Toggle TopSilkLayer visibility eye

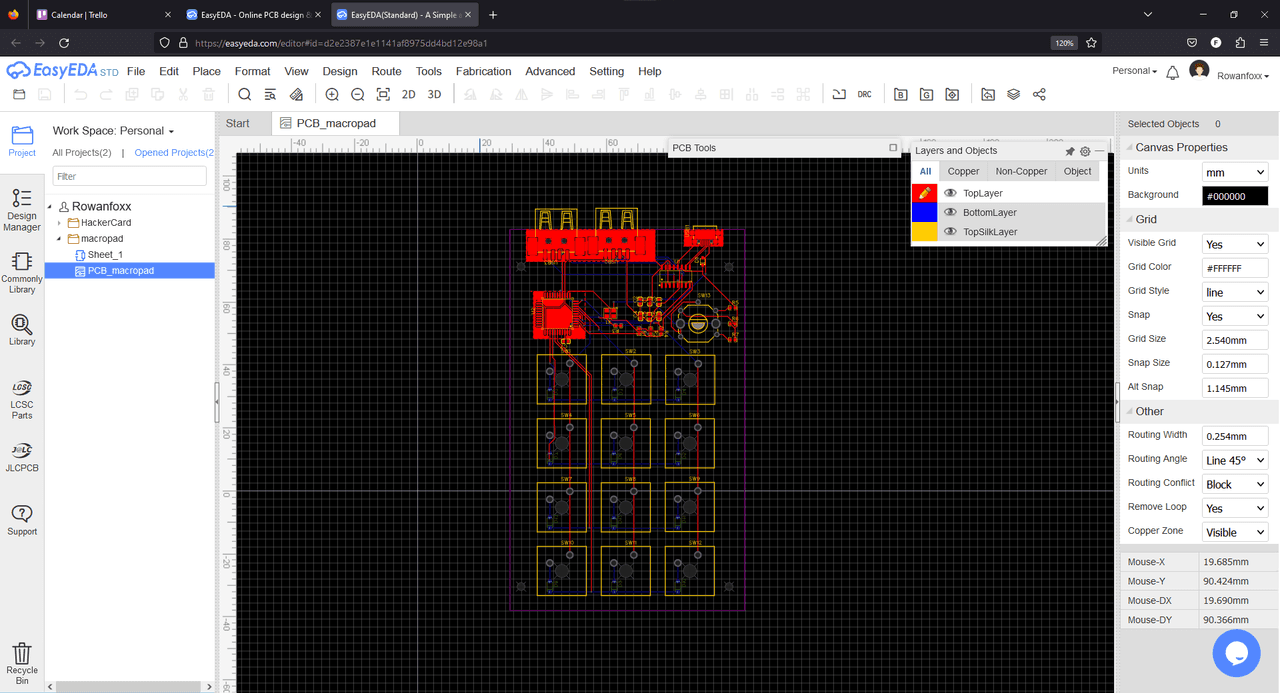(x=950, y=231)
